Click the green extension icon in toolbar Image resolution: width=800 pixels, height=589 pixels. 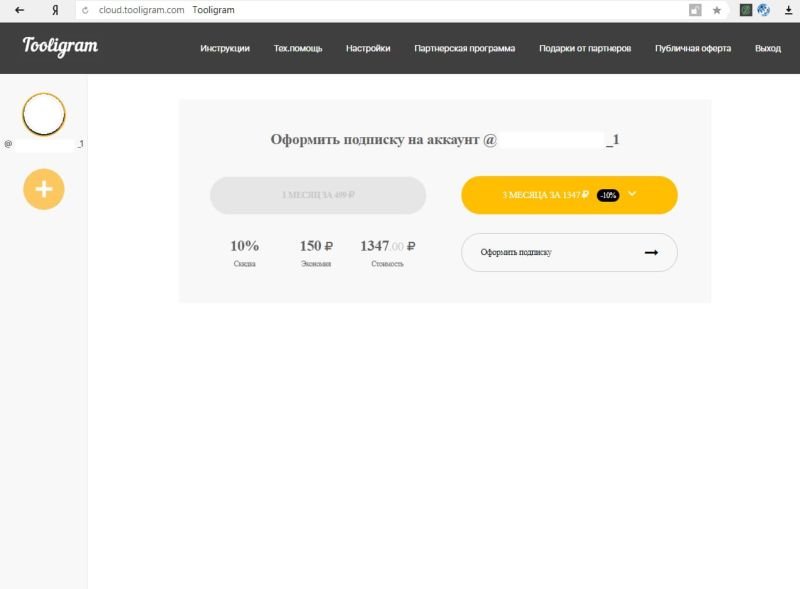pos(746,10)
